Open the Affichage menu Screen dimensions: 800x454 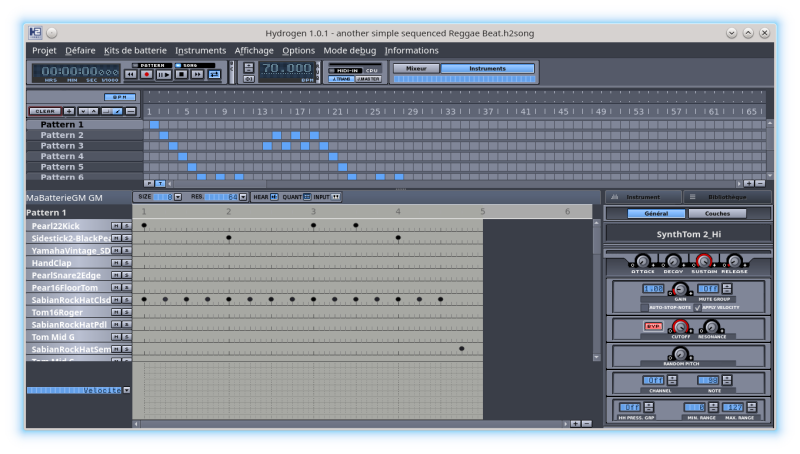[x=254, y=51]
